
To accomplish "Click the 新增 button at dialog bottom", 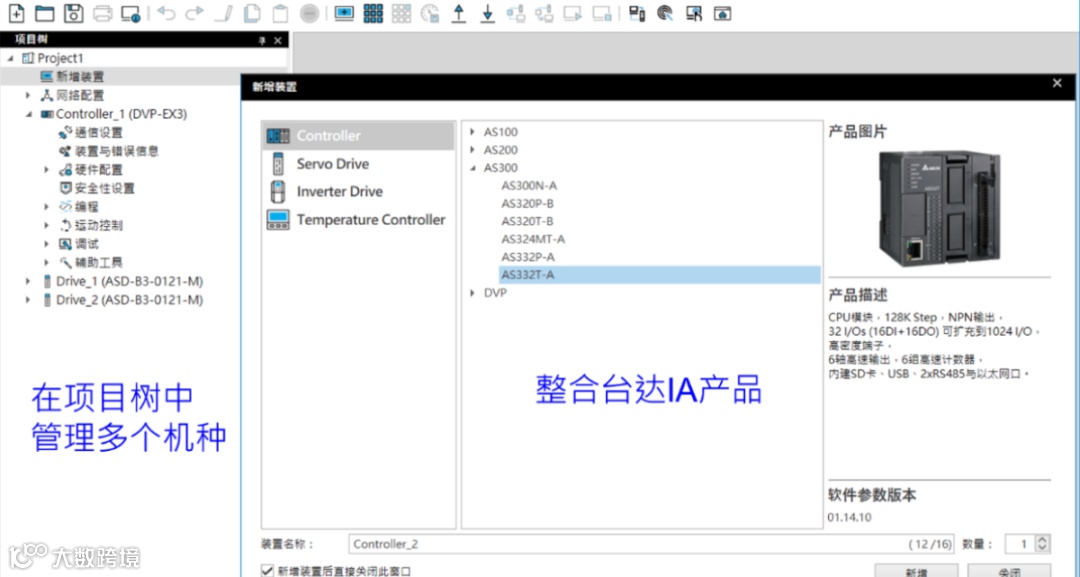I will (916, 571).
